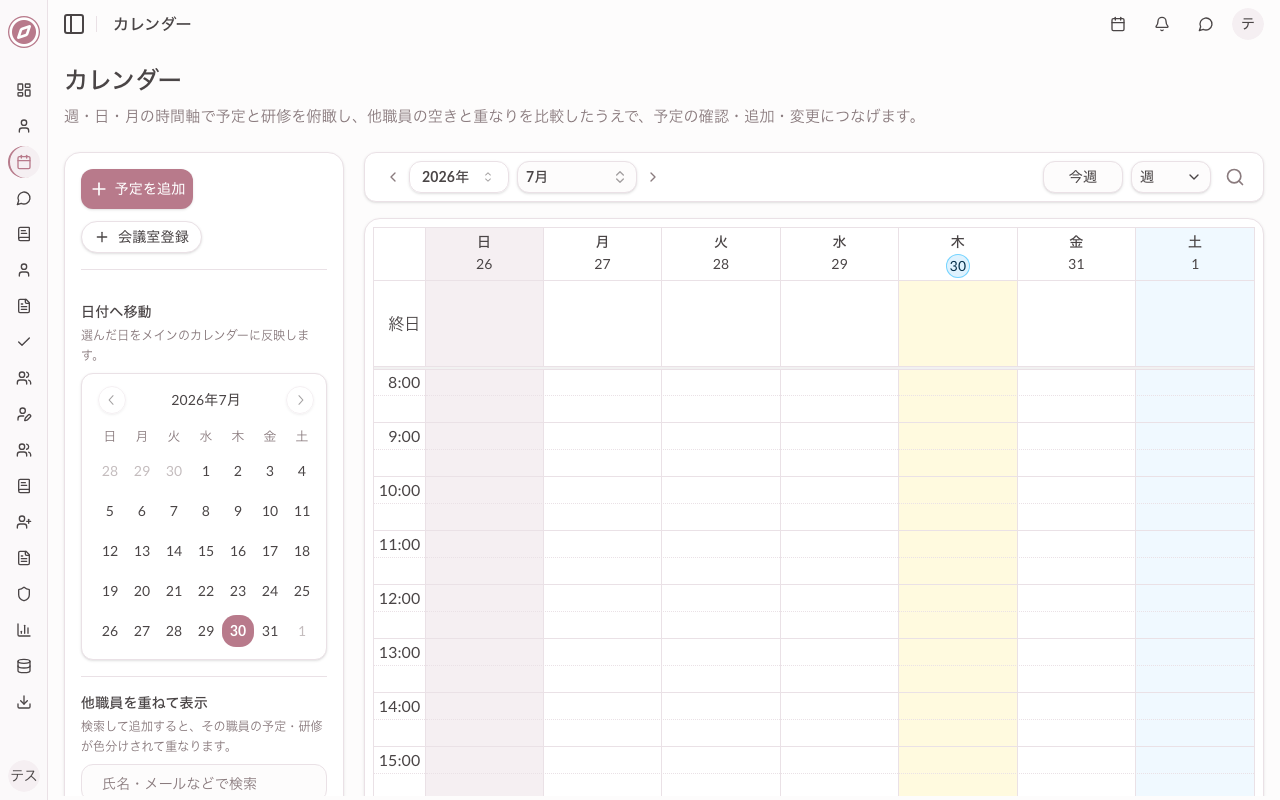Click the 月 27 column header in the week grid
This screenshot has height=800, width=1280.
(602, 254)
